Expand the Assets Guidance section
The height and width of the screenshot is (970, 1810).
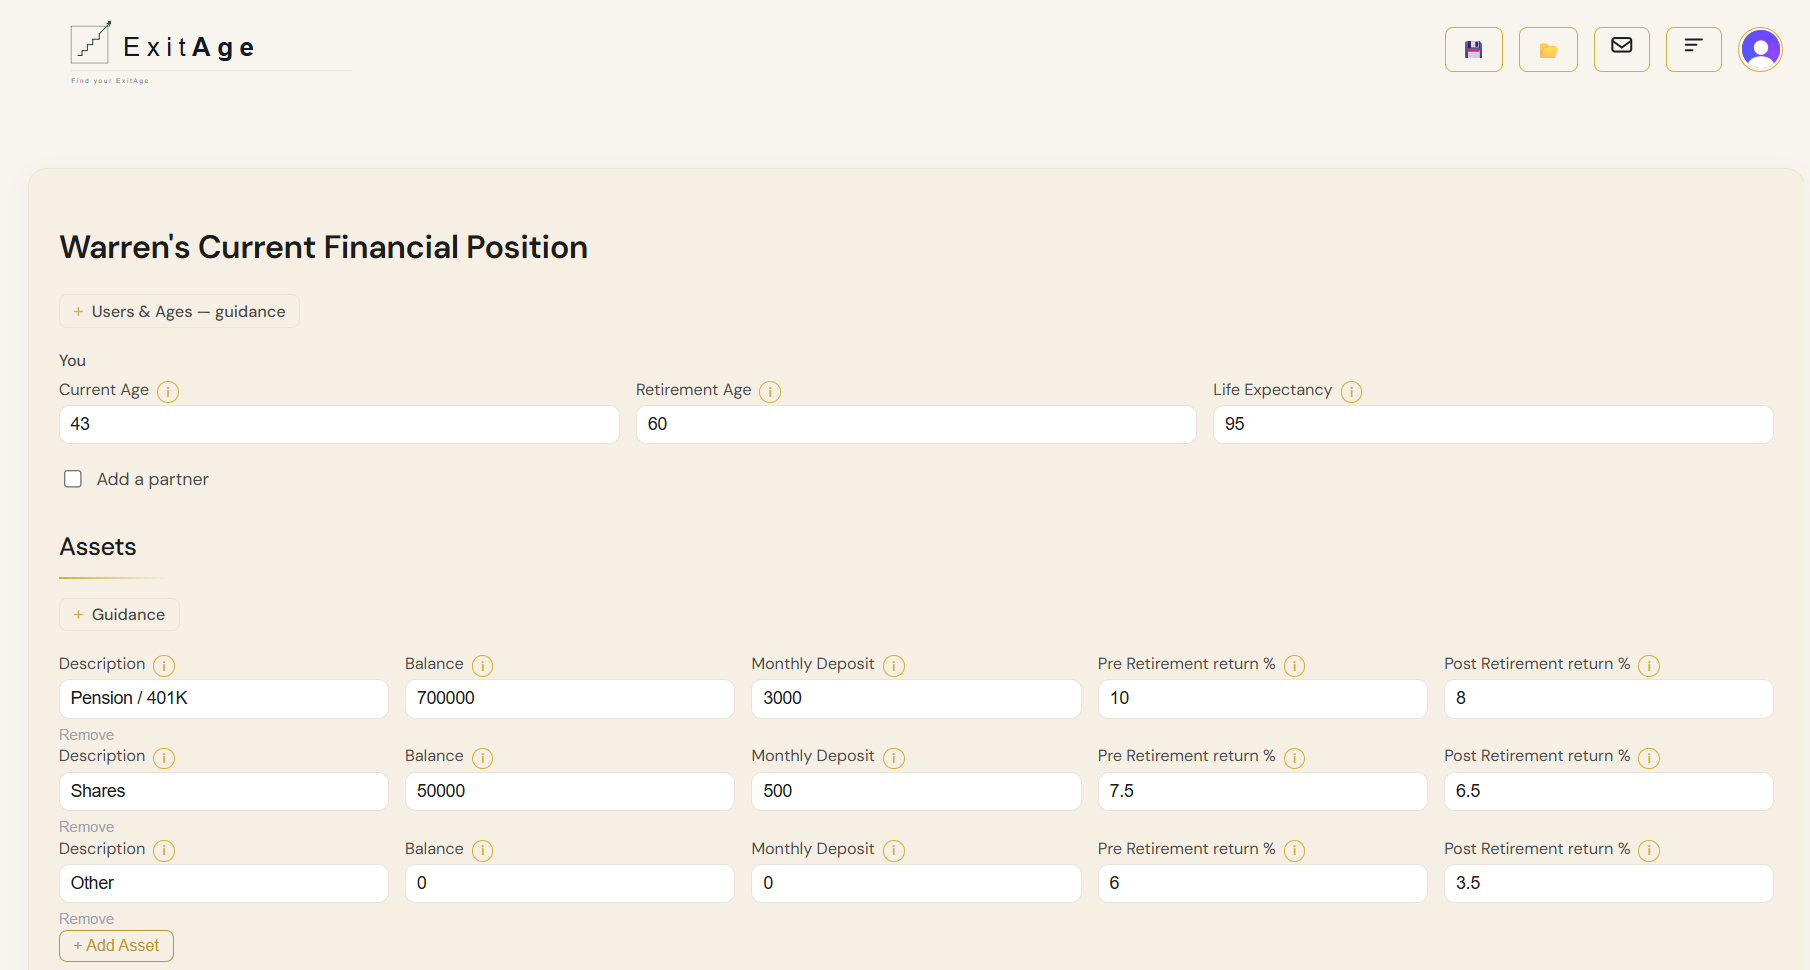(x=119, y=614)
